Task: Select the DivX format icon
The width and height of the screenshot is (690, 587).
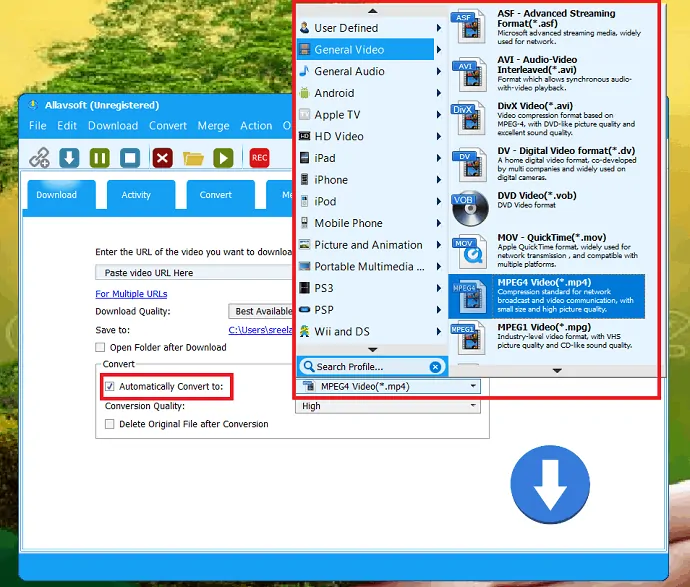Action: pos(469,118)
